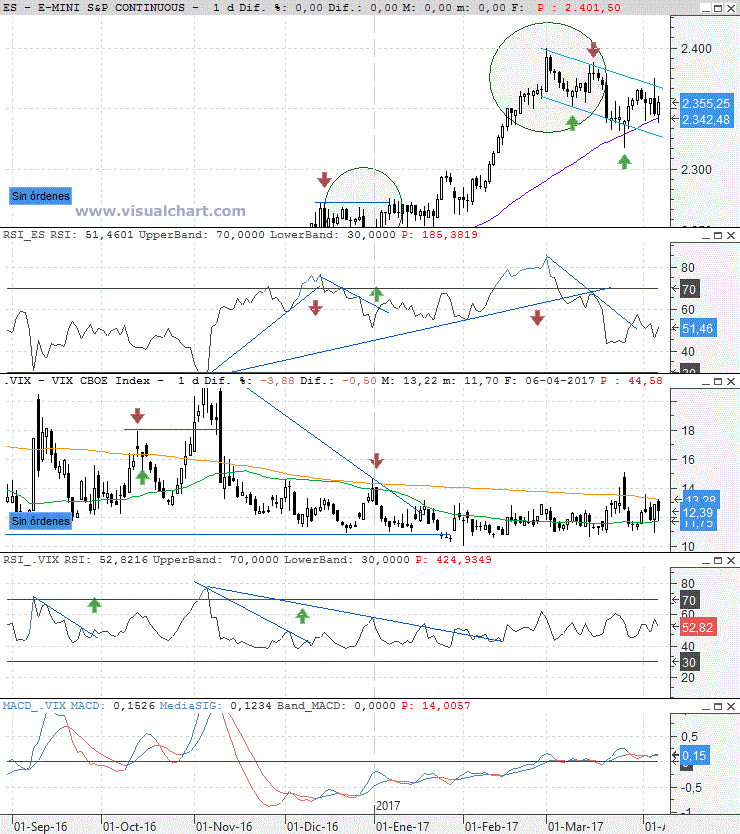The width and height of the screenshot is (740, 834).
Task: Click the 01-Nov-16 date on time axis
Action: point(224,827)
